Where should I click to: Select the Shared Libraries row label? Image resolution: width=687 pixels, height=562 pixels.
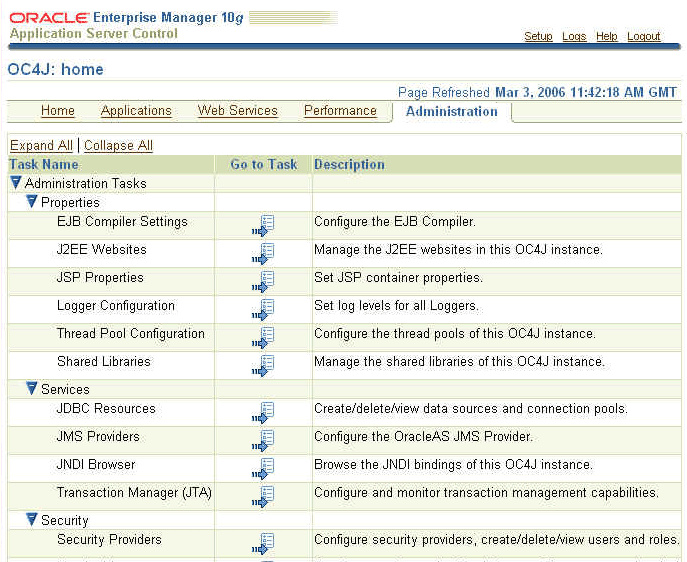(104, 362)
